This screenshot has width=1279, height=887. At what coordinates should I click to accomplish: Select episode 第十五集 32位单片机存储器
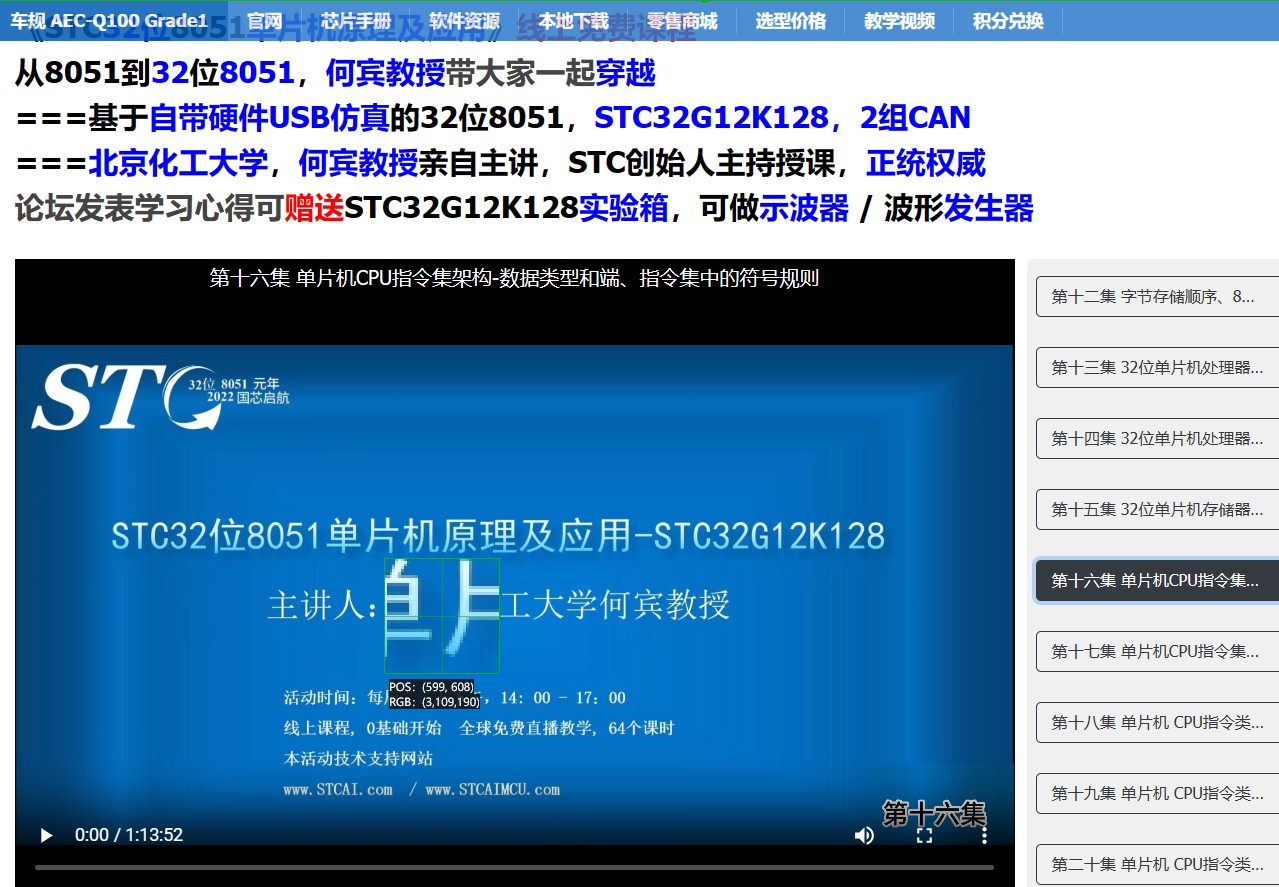pyautogui.click(x=1157, y=509)
